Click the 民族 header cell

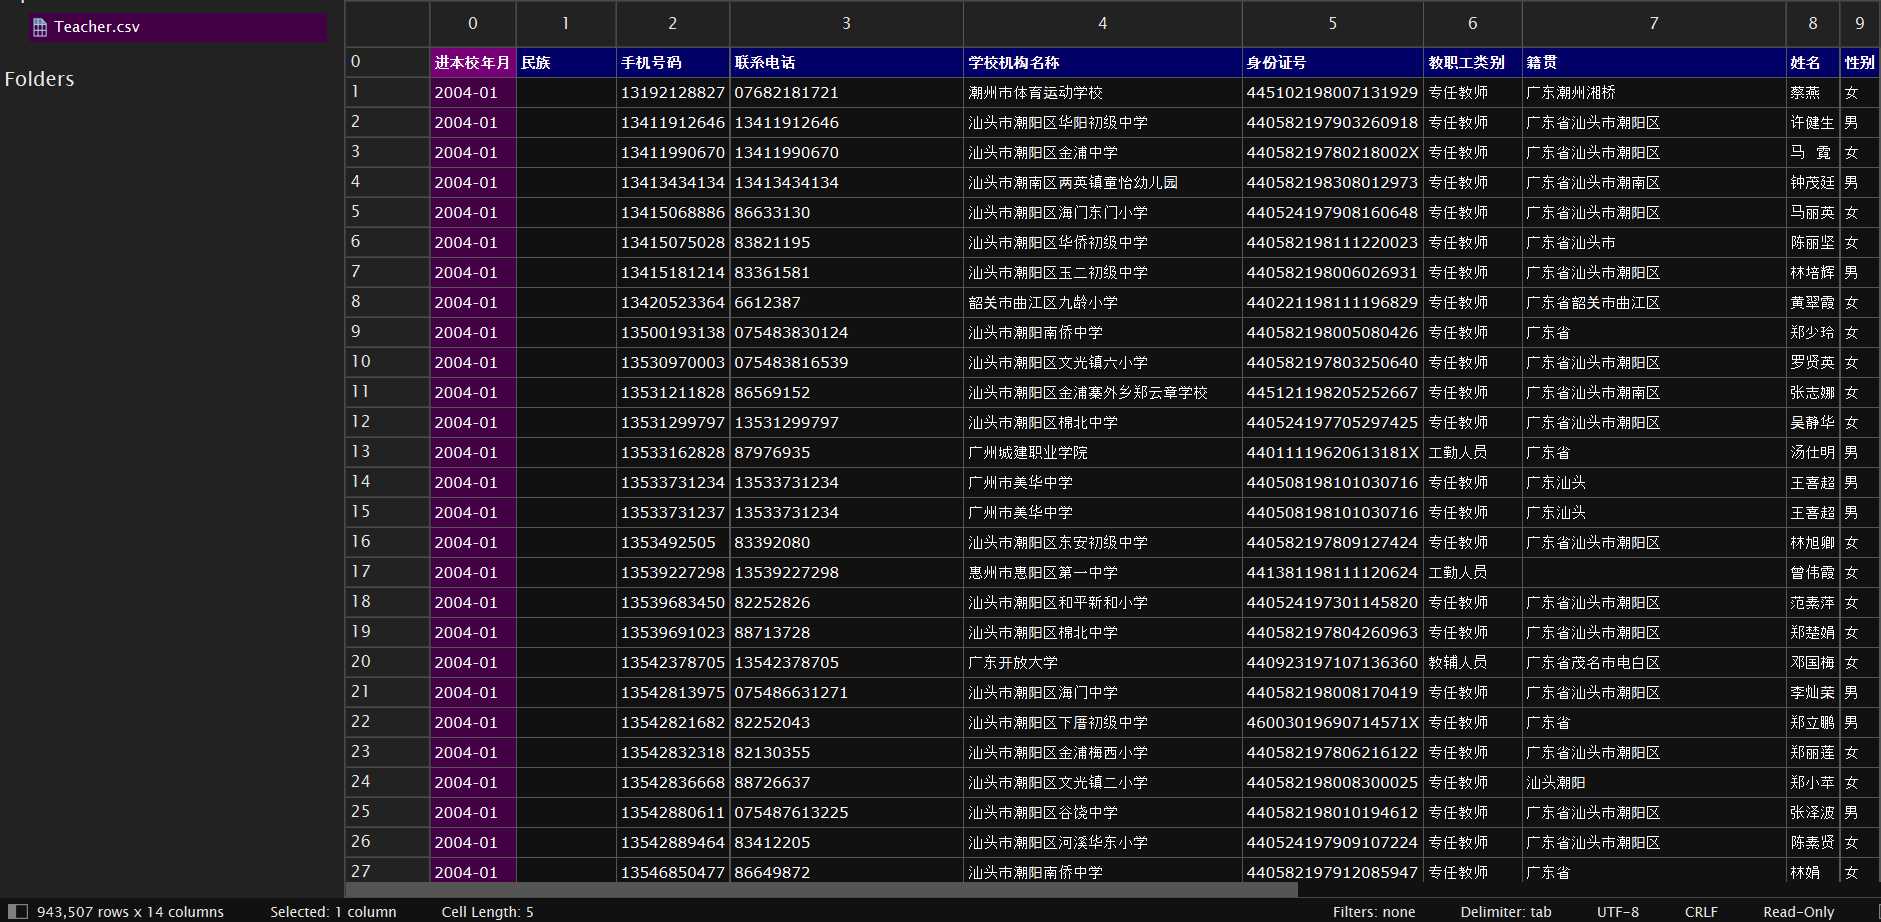pos(566,62)
